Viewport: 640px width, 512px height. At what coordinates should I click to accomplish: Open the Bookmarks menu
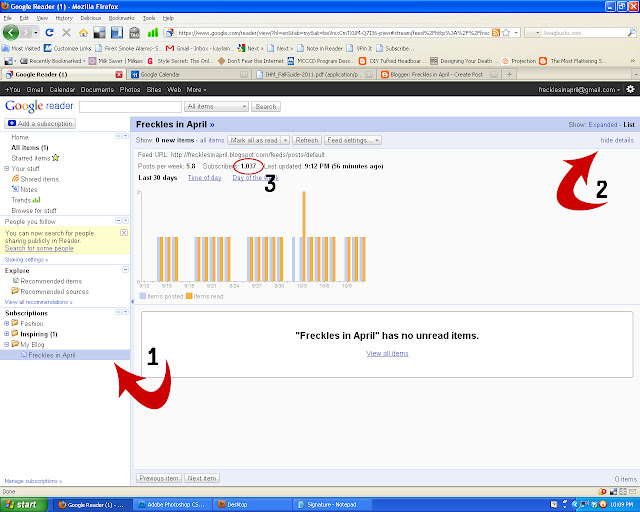click(122, 18)
